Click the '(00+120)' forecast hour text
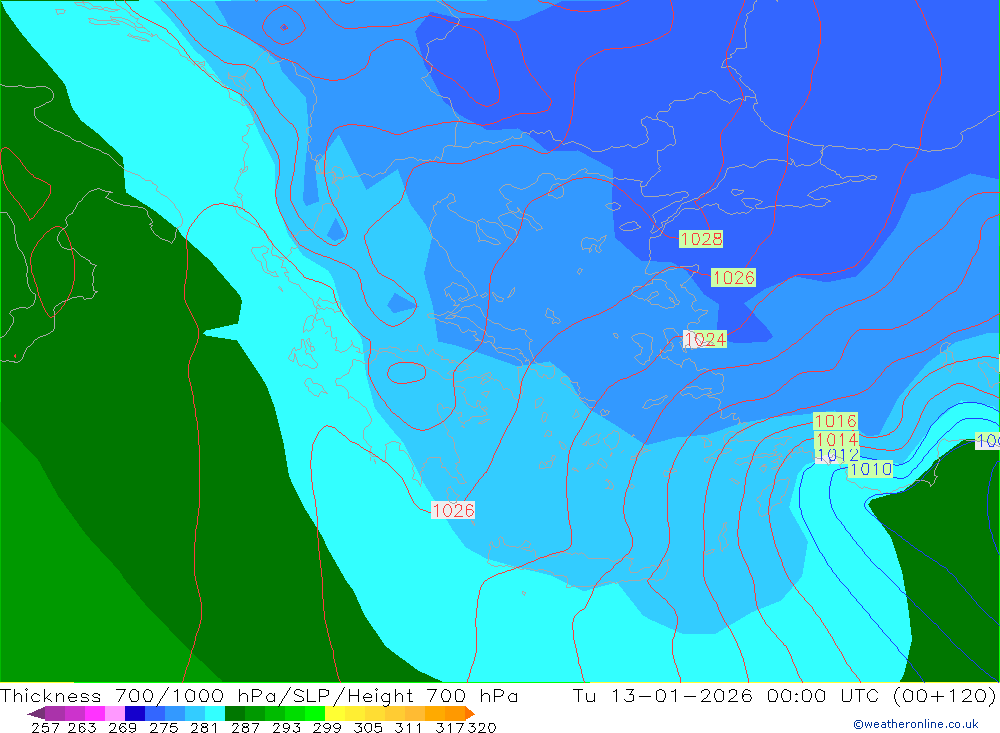 [945, 695]
